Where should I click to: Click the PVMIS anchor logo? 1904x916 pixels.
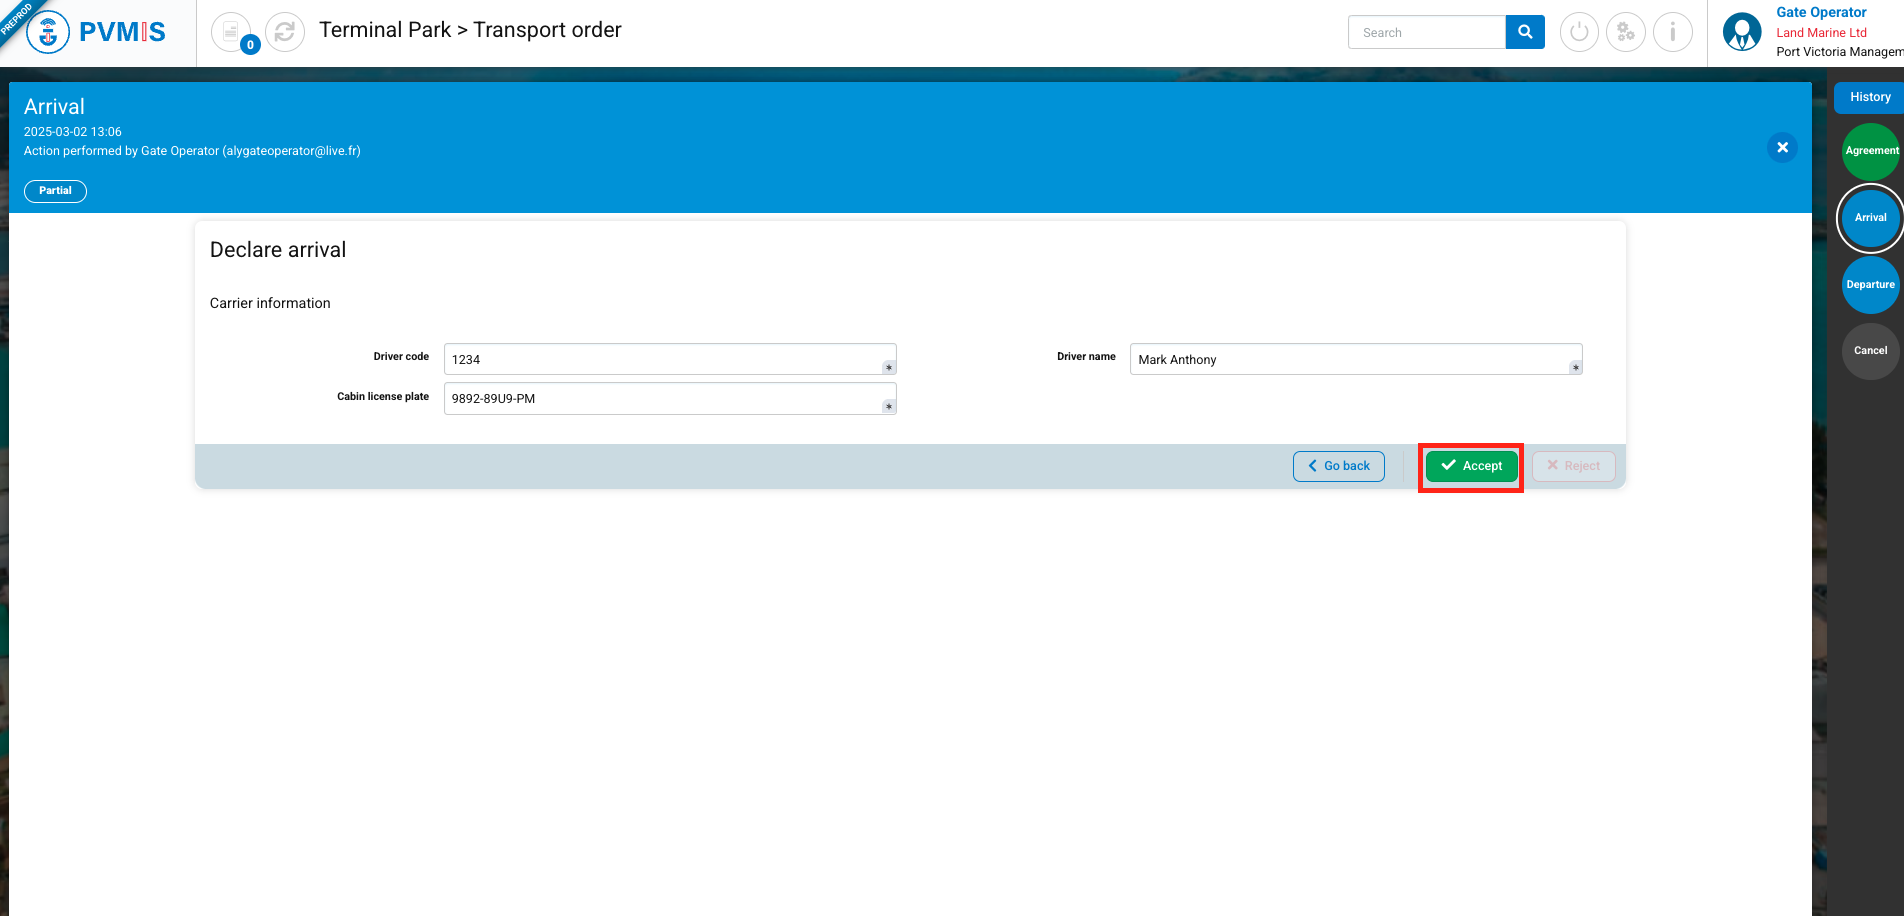[x=48, y=32]
